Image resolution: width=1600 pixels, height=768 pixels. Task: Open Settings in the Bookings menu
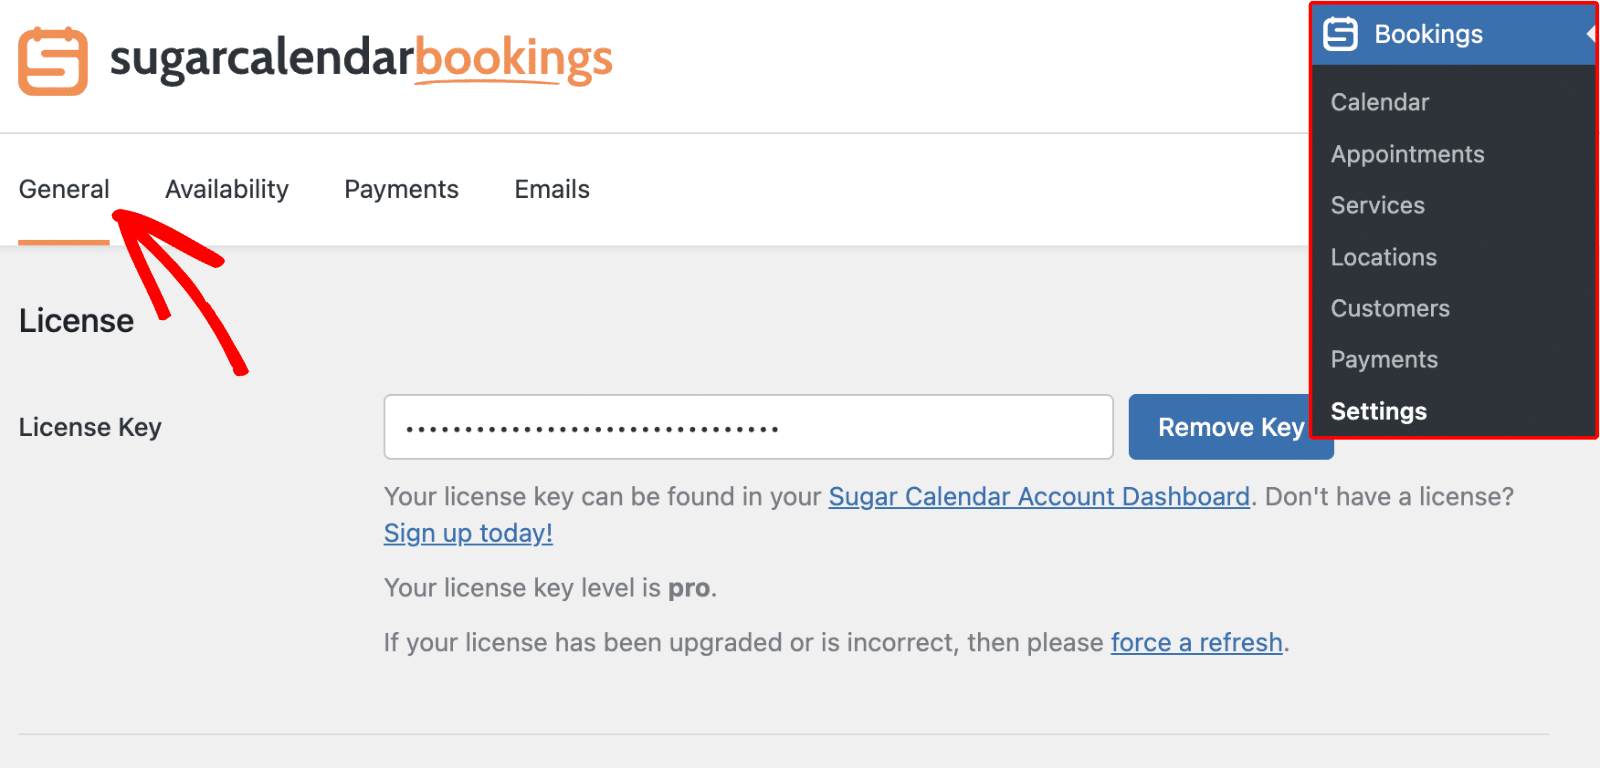pos(1378,411)
